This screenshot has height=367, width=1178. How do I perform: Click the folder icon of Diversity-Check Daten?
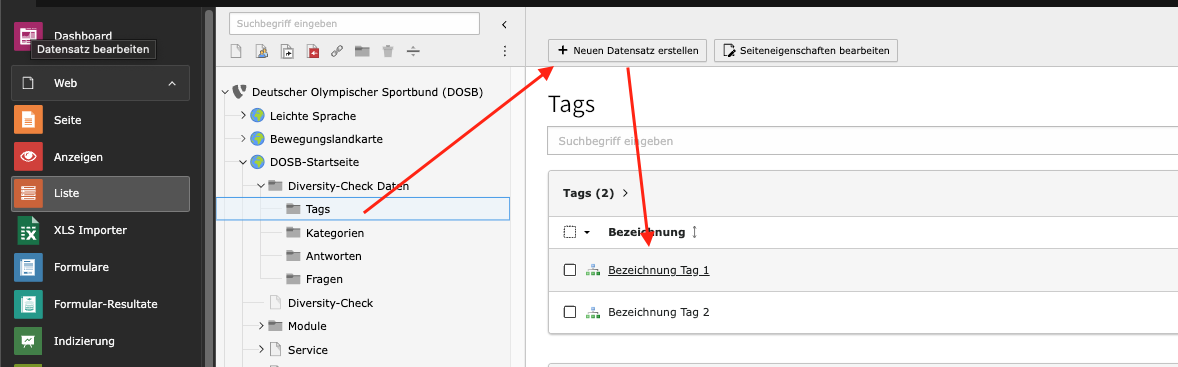pos(276,185)
